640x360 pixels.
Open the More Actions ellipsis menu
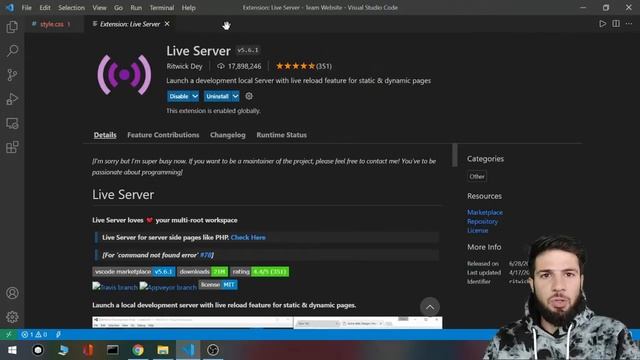tap(629, 24)
